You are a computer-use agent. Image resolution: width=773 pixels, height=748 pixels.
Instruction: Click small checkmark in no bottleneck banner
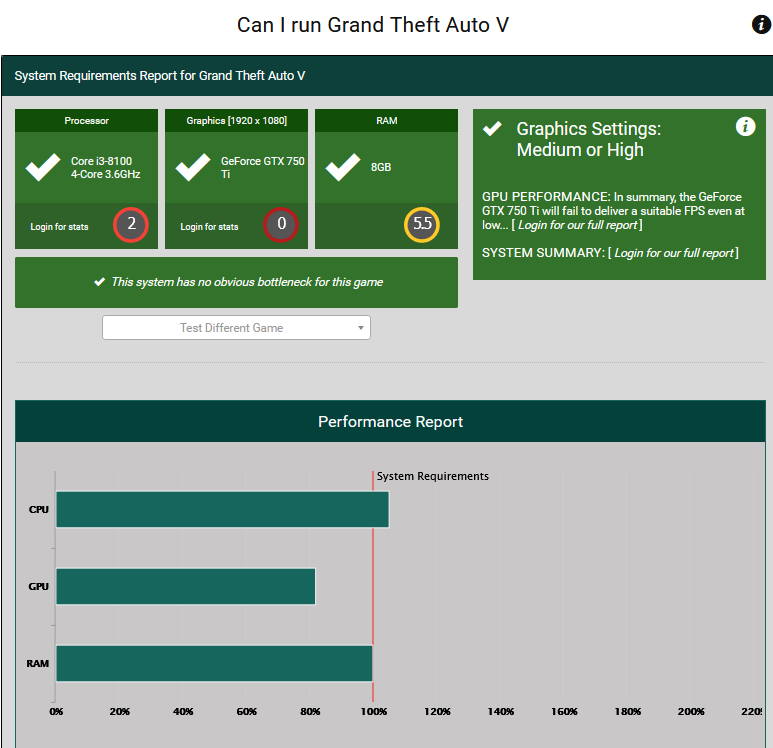tap(100, 282)
